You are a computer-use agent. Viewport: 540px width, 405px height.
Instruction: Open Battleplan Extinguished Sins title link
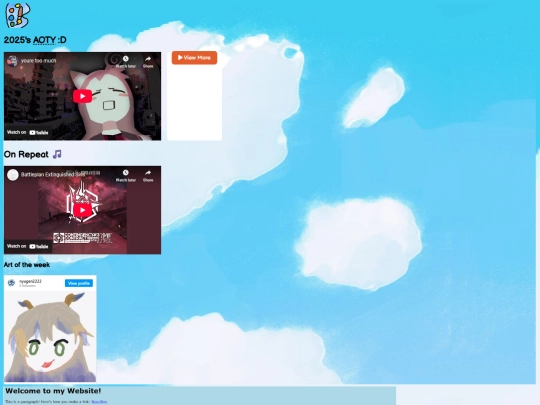[x=53, y=175]
